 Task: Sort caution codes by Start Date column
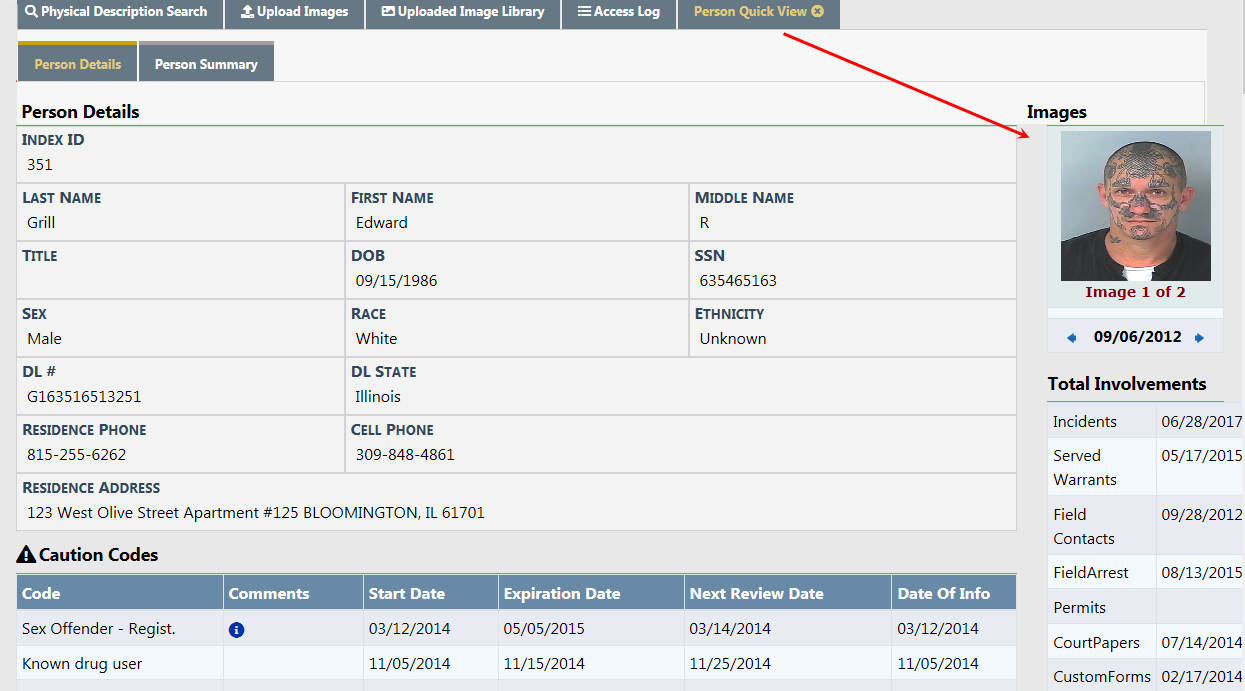pos(407,594)
